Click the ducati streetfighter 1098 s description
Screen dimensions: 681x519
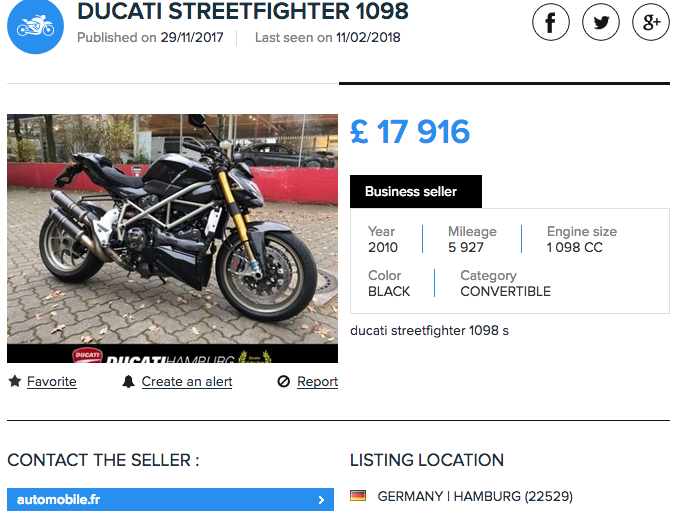point(429,330)
